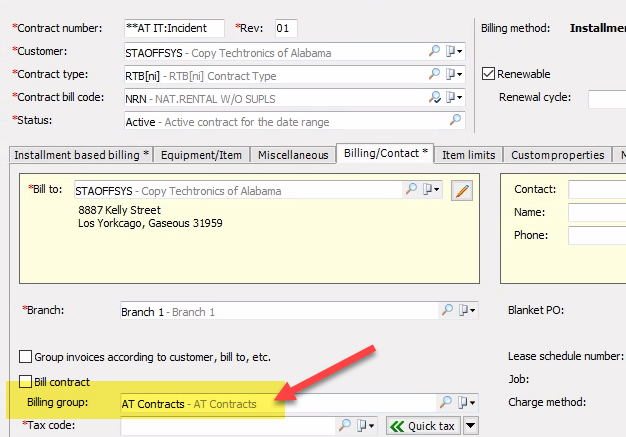Enable Group invoices according to customer checkbox
This screenshot has height=437, width=626.
(26, 356)
